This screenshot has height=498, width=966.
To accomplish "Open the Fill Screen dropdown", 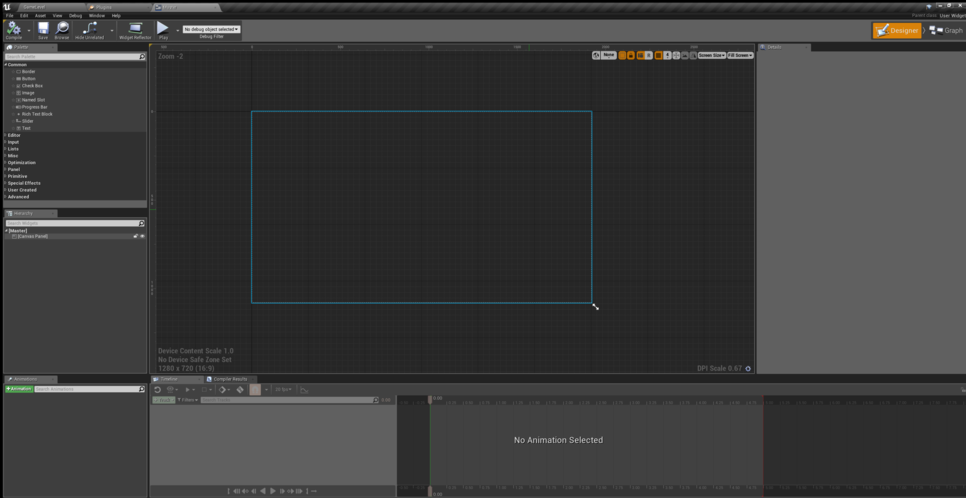I will (x=741, y=55).
